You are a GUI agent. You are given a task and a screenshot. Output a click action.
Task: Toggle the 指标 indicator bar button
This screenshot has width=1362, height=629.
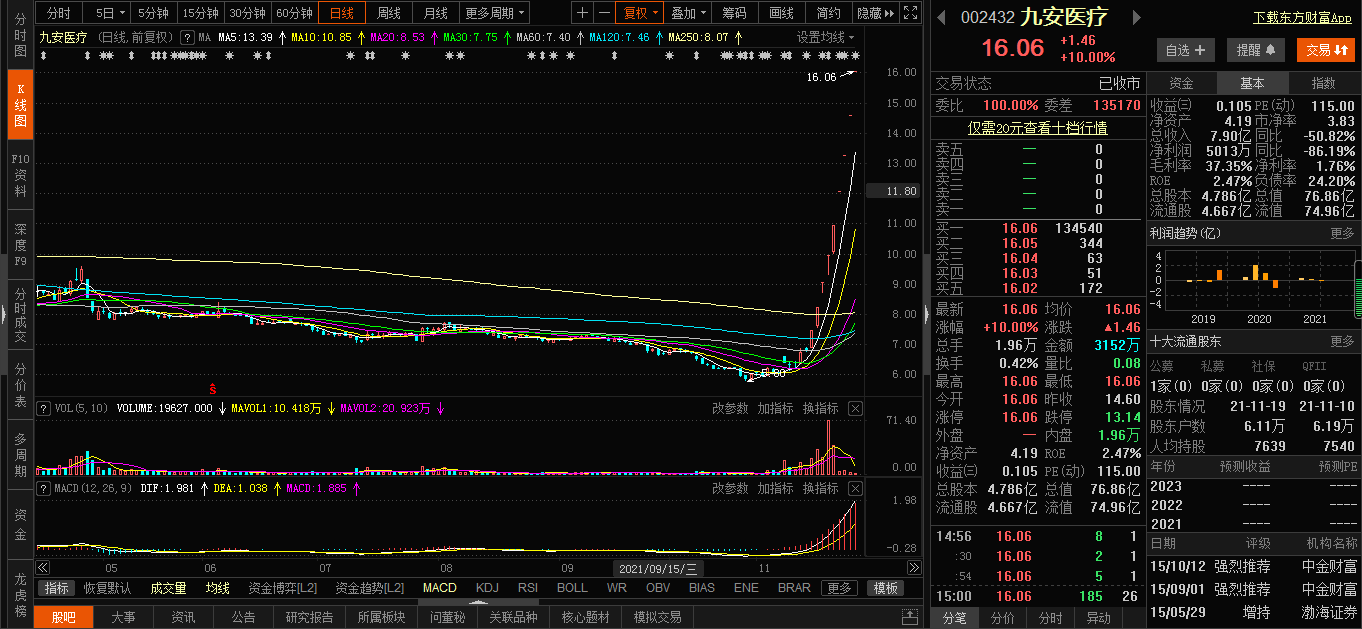pyautogui.click(x=57, y=588)
